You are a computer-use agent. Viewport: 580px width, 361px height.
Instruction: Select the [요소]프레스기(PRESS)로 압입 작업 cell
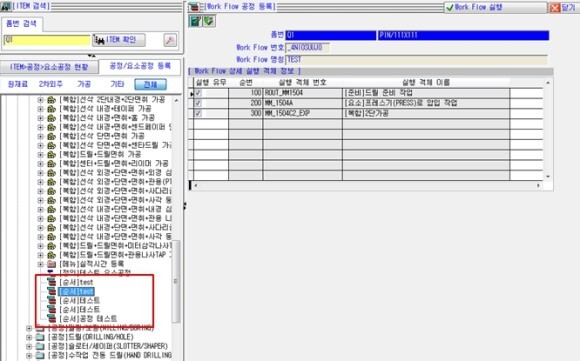click(426, 103)
